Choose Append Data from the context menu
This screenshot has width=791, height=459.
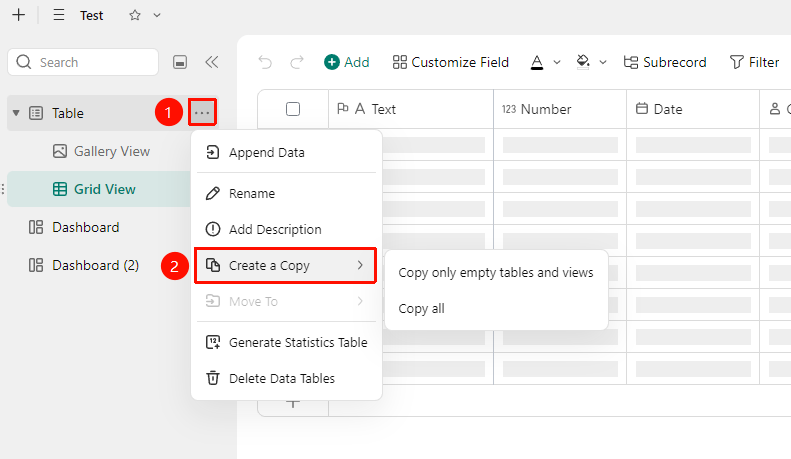coord(286,152)
